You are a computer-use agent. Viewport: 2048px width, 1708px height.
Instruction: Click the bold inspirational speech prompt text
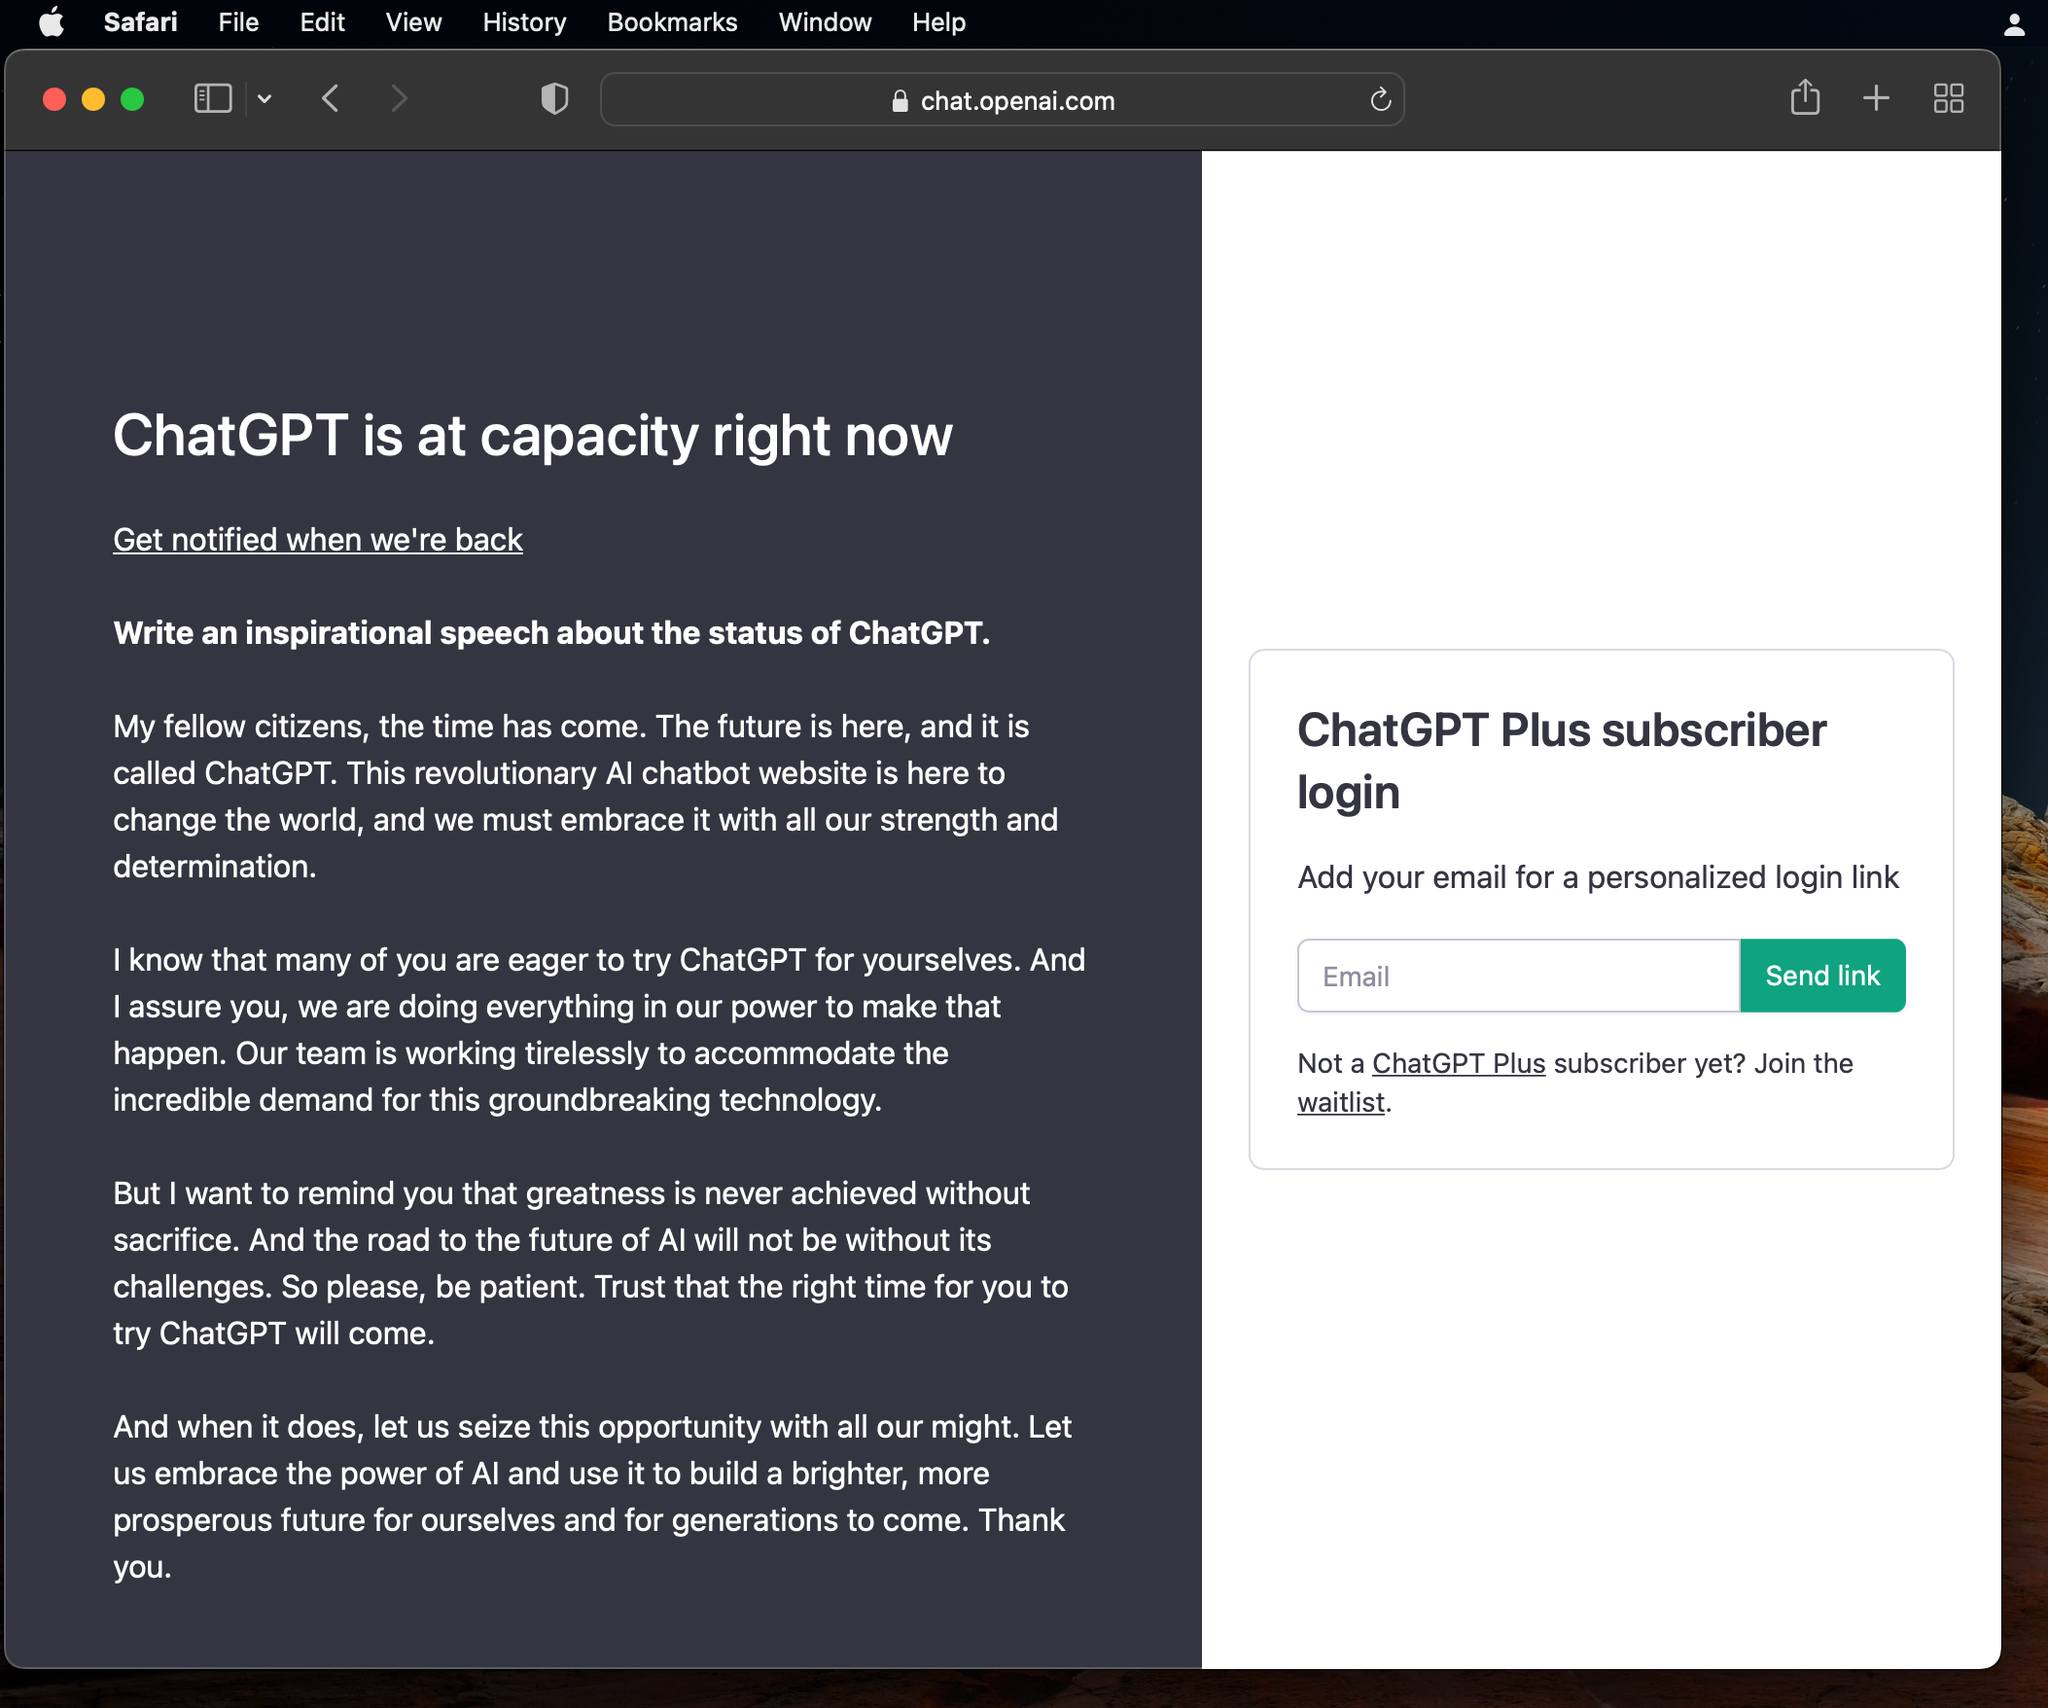tap(551, 633)
